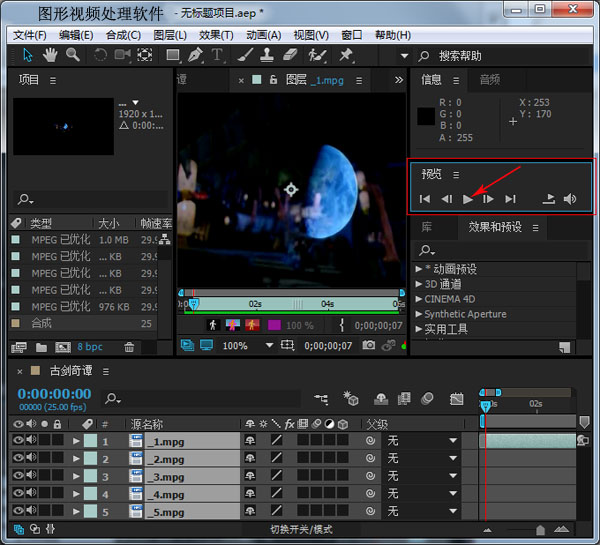This screenshot has width=600, height=545.
Task: Switch to the 库 tab
Action: [427, 227]
